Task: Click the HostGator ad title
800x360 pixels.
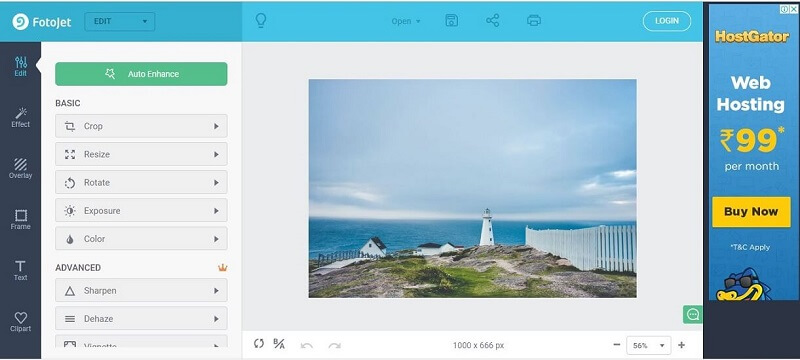Action: (752, 36)
